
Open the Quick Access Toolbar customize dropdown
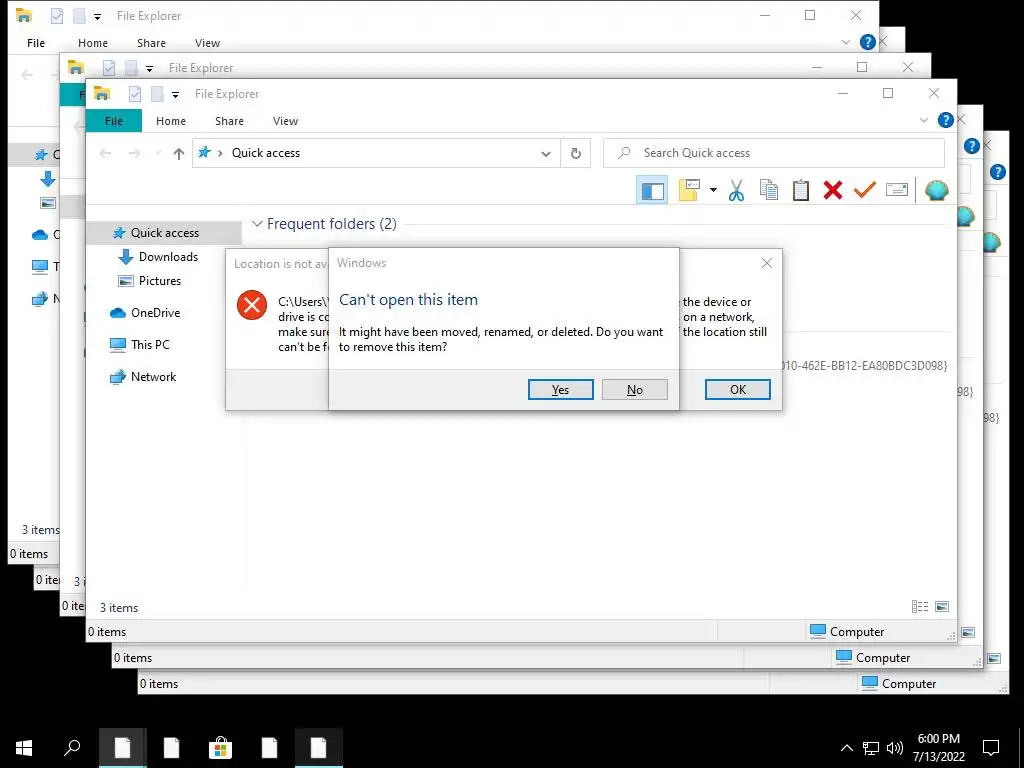(x=175, y=95)
